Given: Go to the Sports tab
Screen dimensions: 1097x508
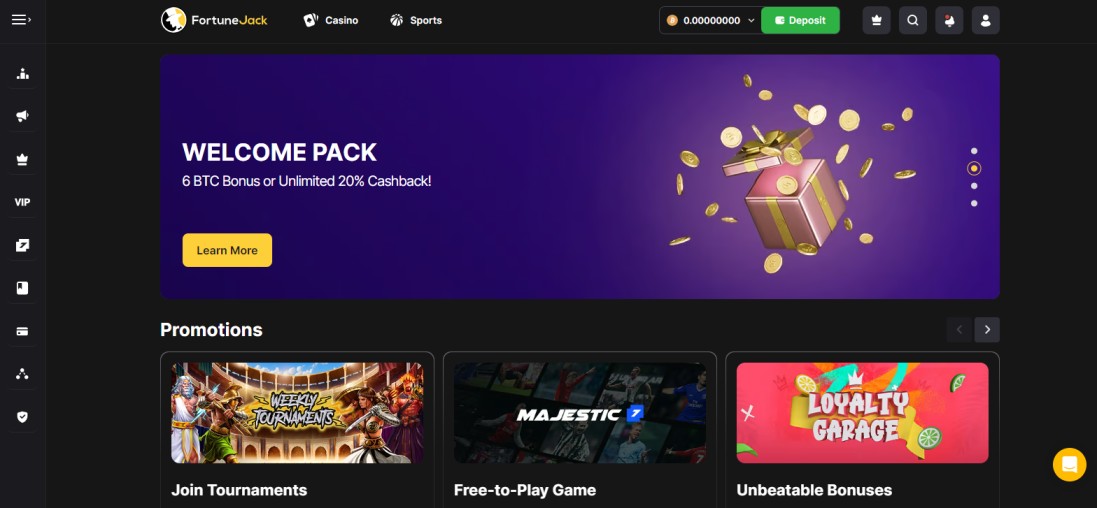Looking at the screenshot, I should [416, 20].
